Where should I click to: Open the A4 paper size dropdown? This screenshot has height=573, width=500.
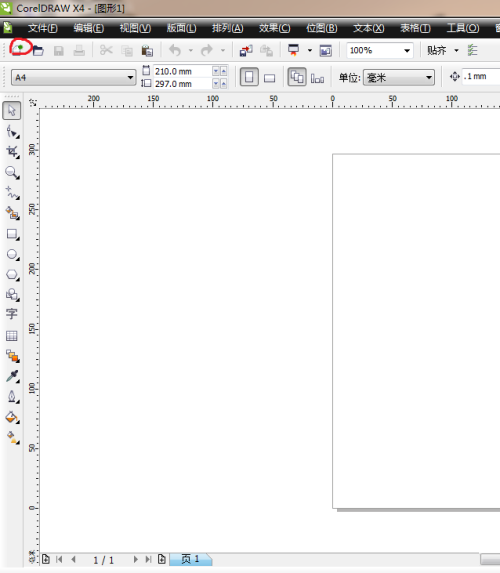click(73, 77)
